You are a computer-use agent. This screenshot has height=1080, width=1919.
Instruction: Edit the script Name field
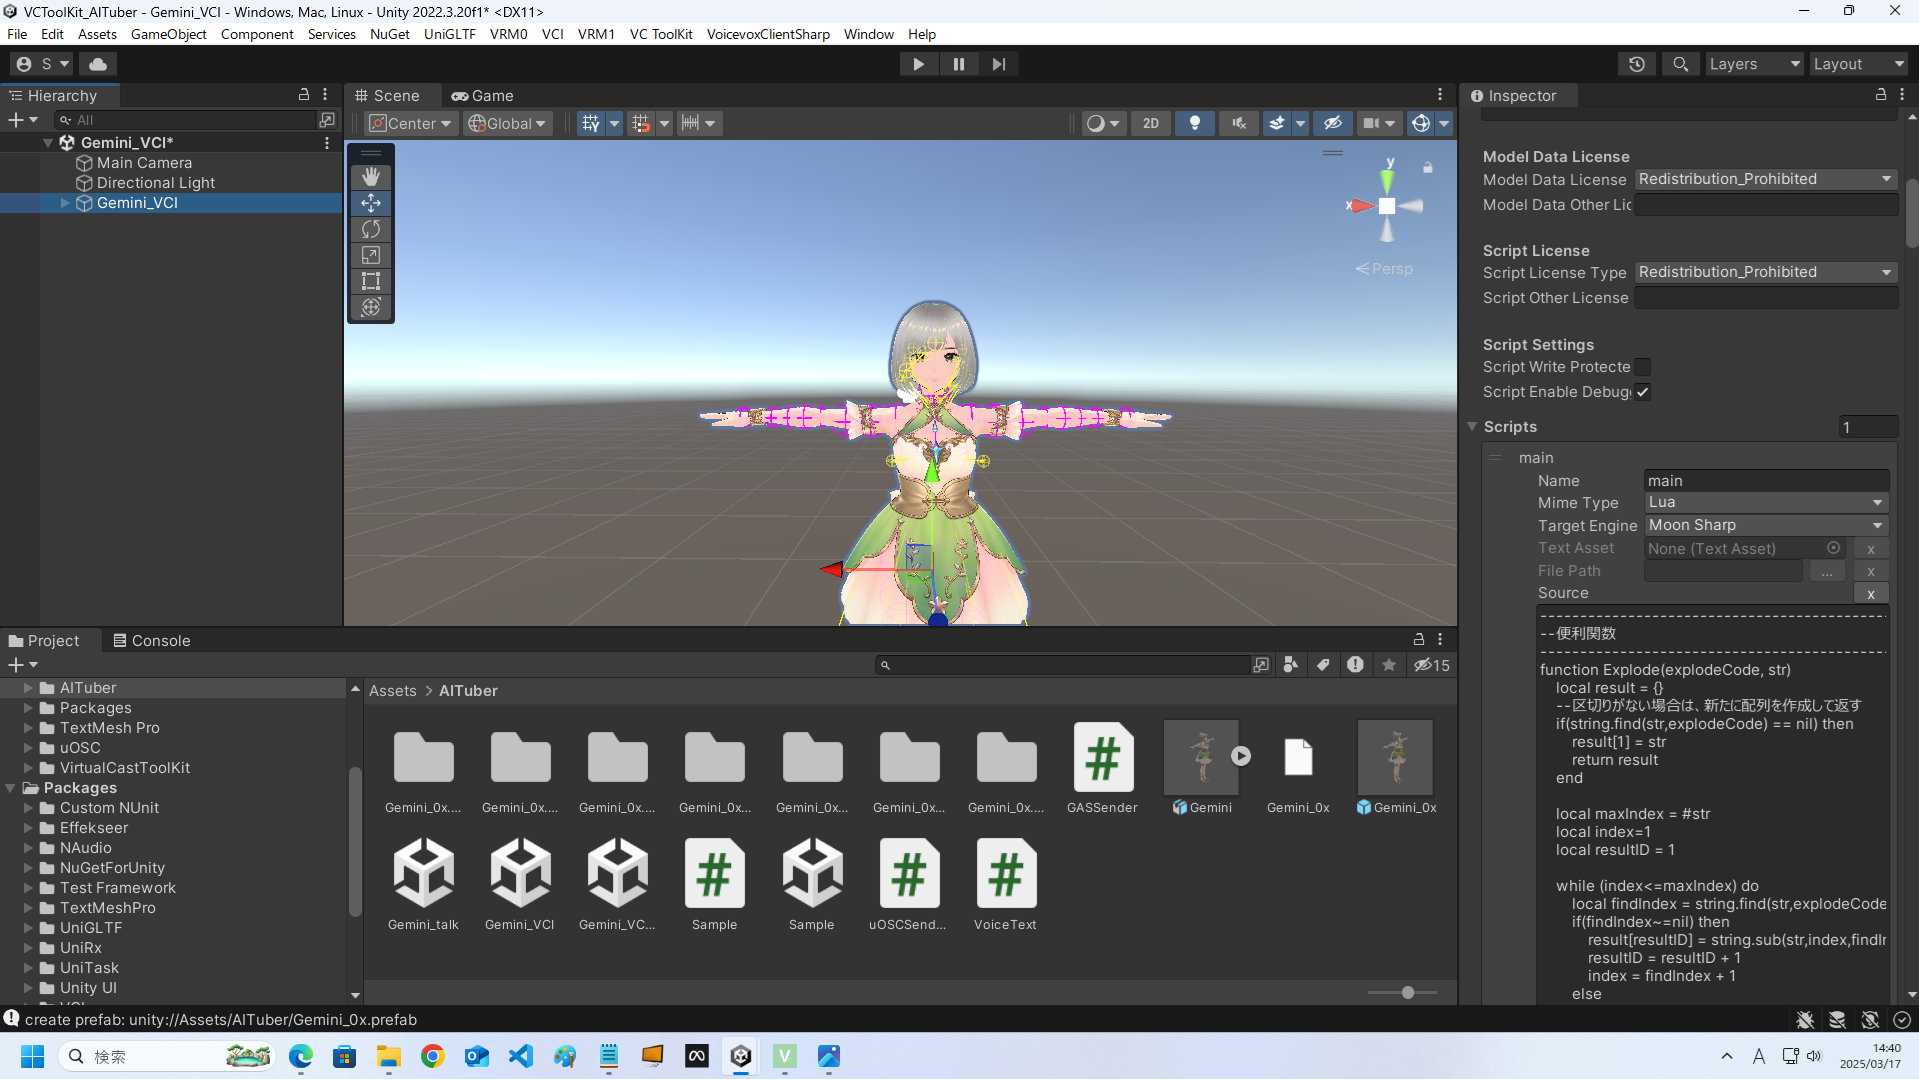(x=1766, y=481)
